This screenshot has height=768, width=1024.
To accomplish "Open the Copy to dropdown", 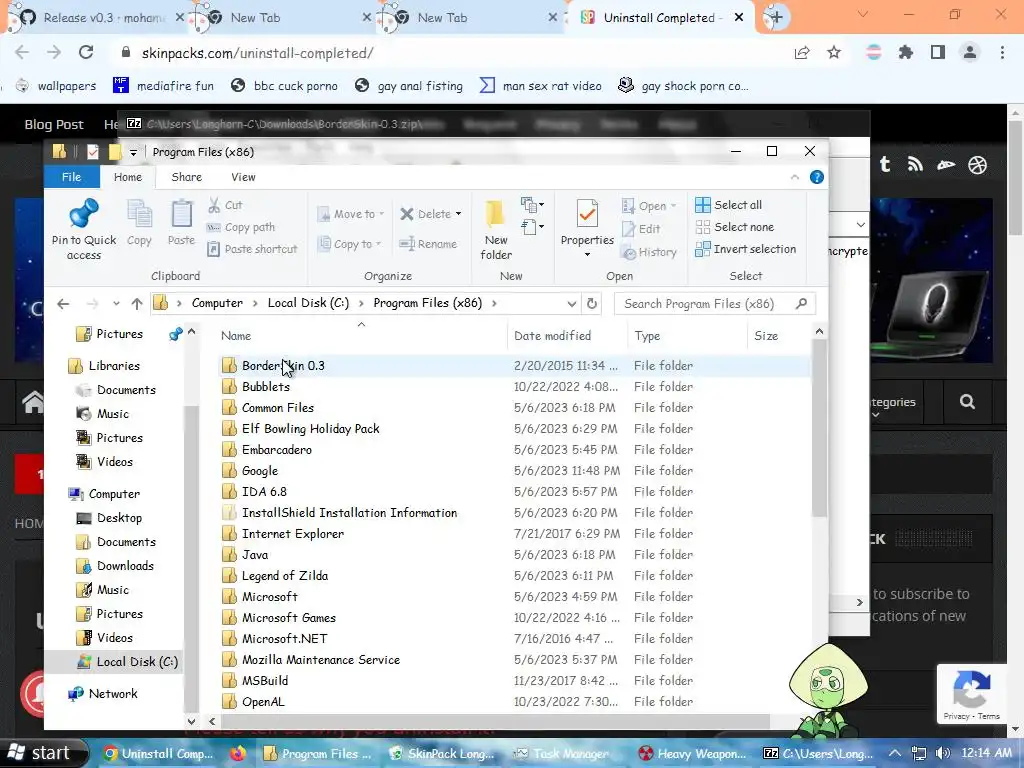I will point(349,244).
